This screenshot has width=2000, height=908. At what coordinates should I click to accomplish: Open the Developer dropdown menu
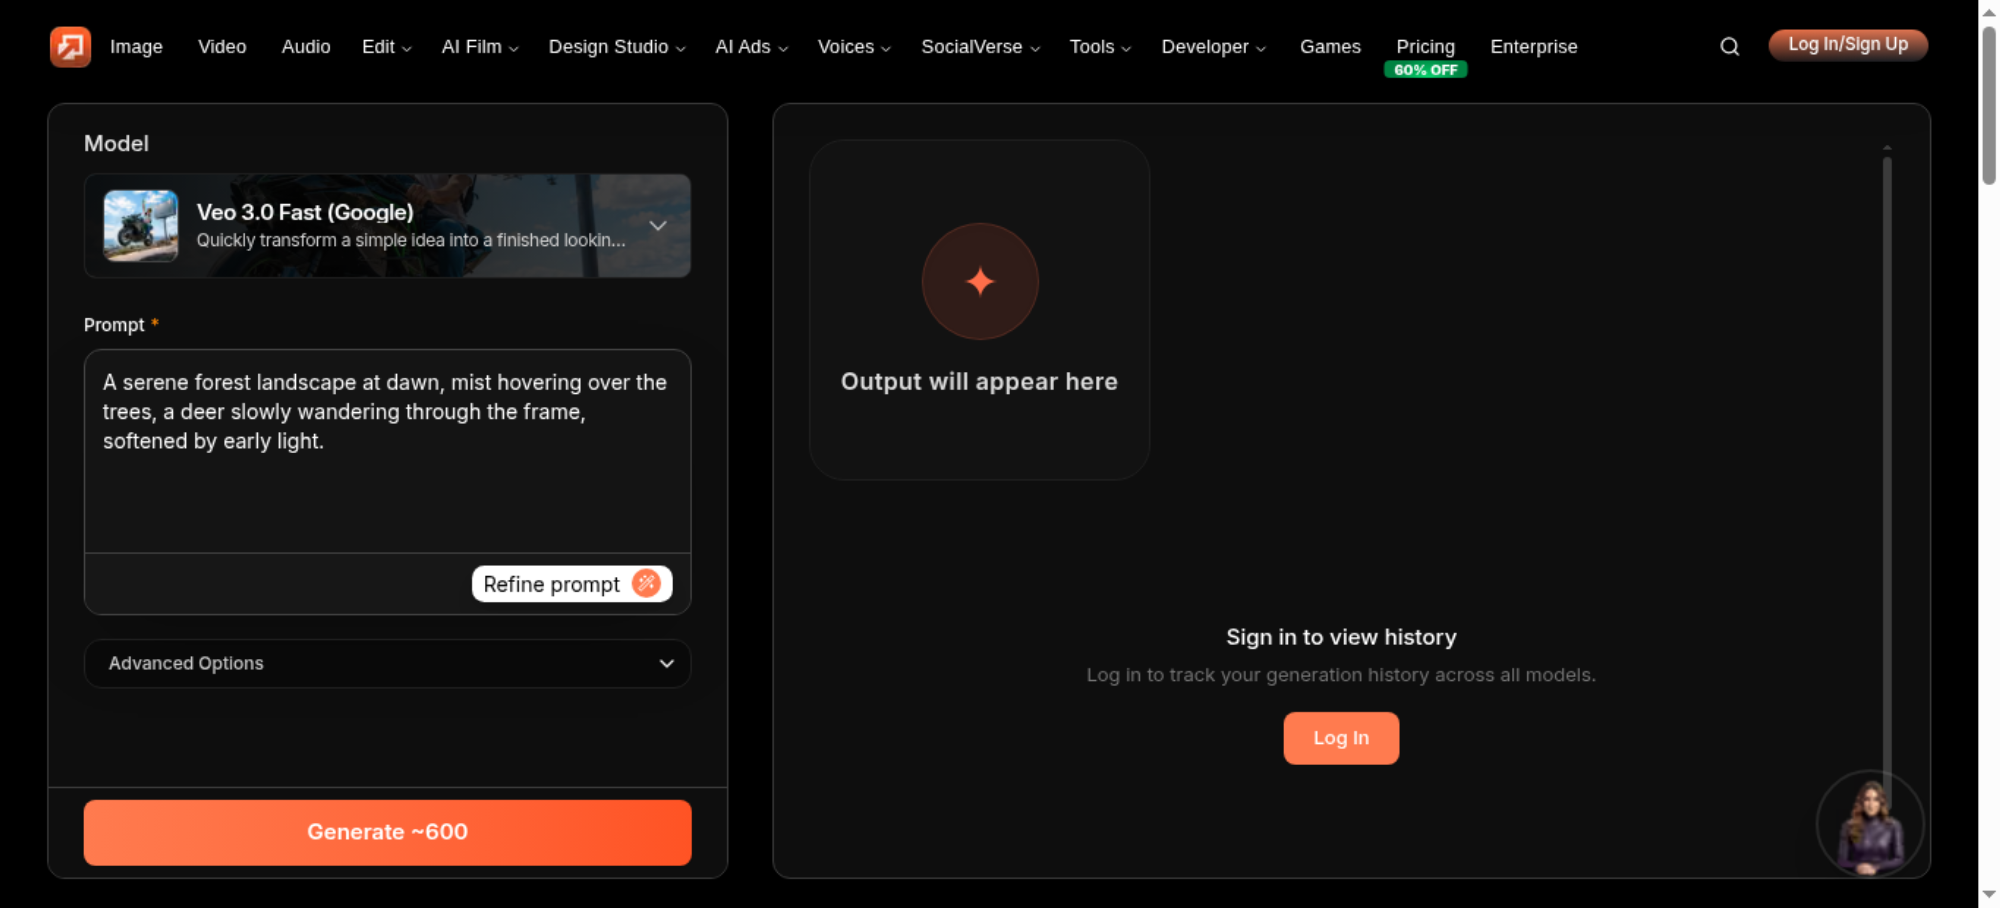pyautogui.click(x=1213, y=47)
